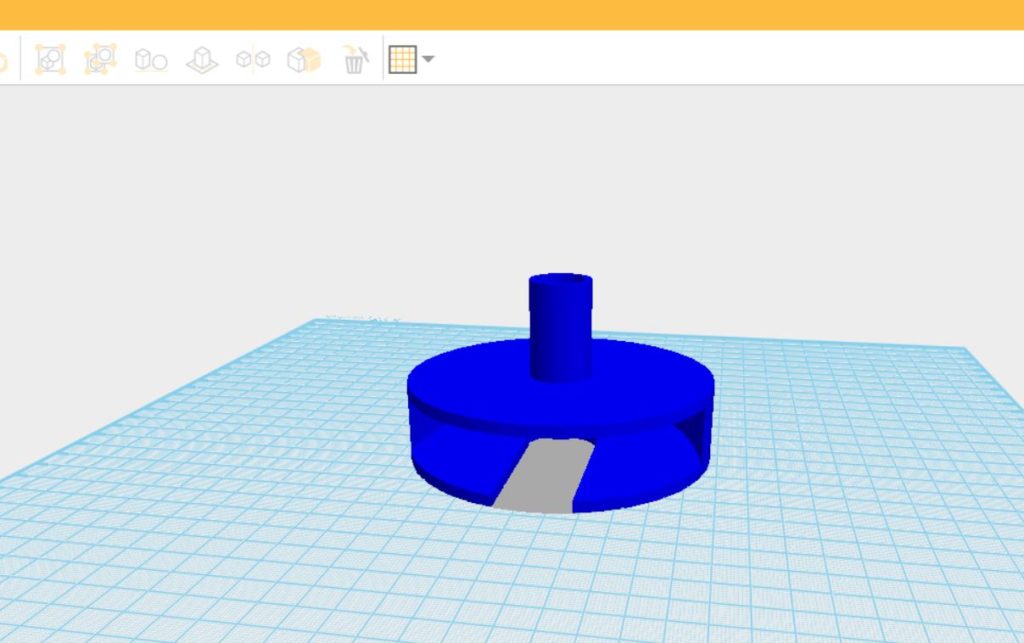Click the place on platform icon

coord(202,60)
